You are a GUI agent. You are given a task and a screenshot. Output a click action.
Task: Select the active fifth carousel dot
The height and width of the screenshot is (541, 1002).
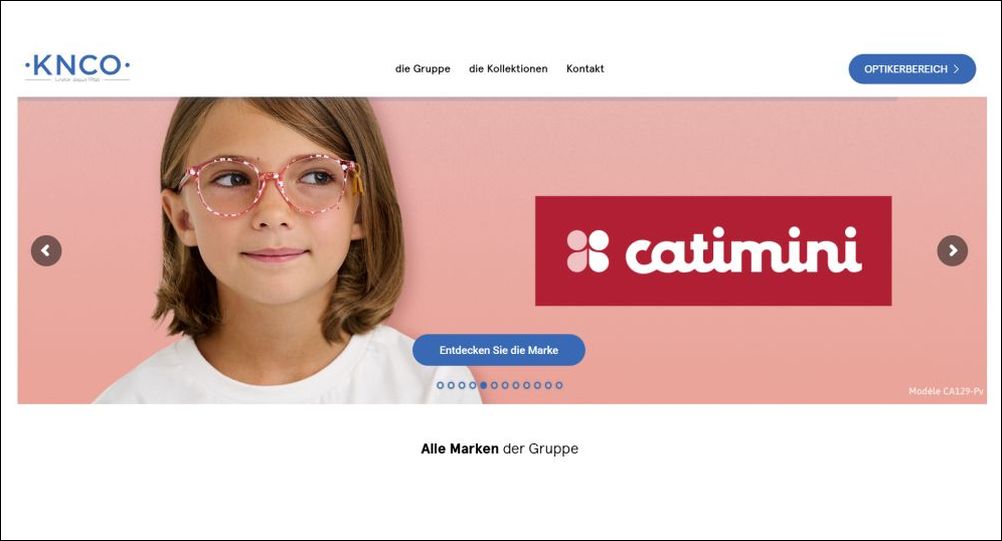[x=484, y=385]
